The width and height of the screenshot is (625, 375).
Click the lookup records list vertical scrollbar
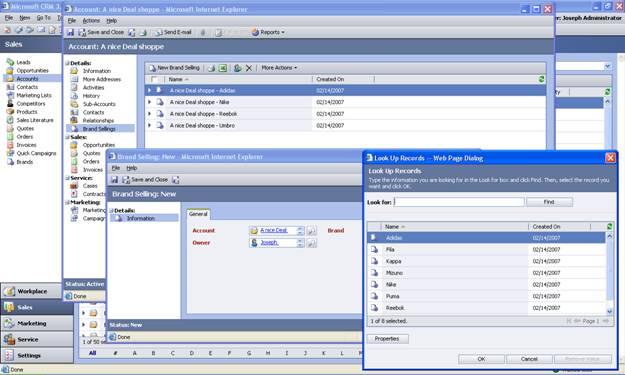click(x=609, y=273)
